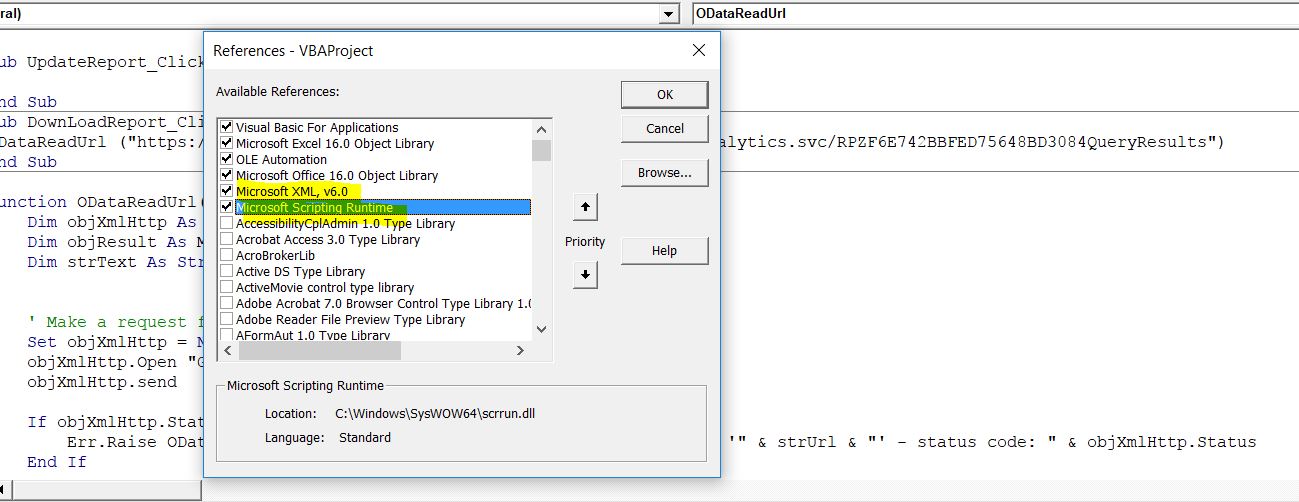Open the ODataReadUrl procedure combo box
This screenshot has width=1299, height=502.
point(995,14)
